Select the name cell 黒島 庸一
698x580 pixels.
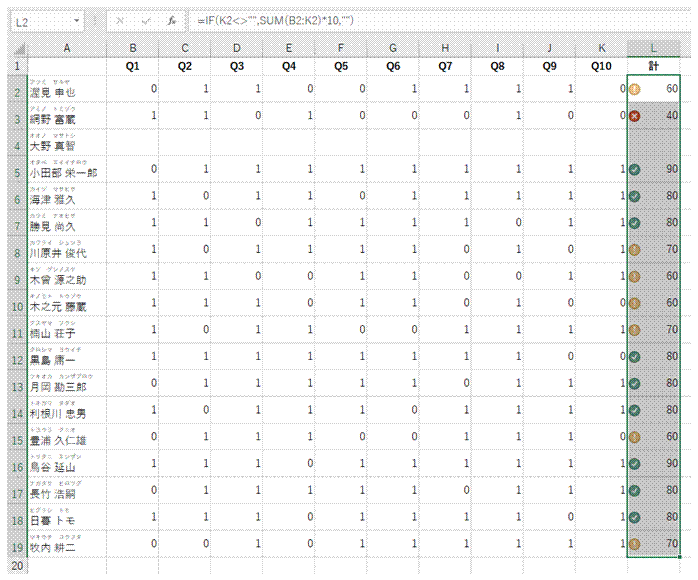click(x=67, y=356)
